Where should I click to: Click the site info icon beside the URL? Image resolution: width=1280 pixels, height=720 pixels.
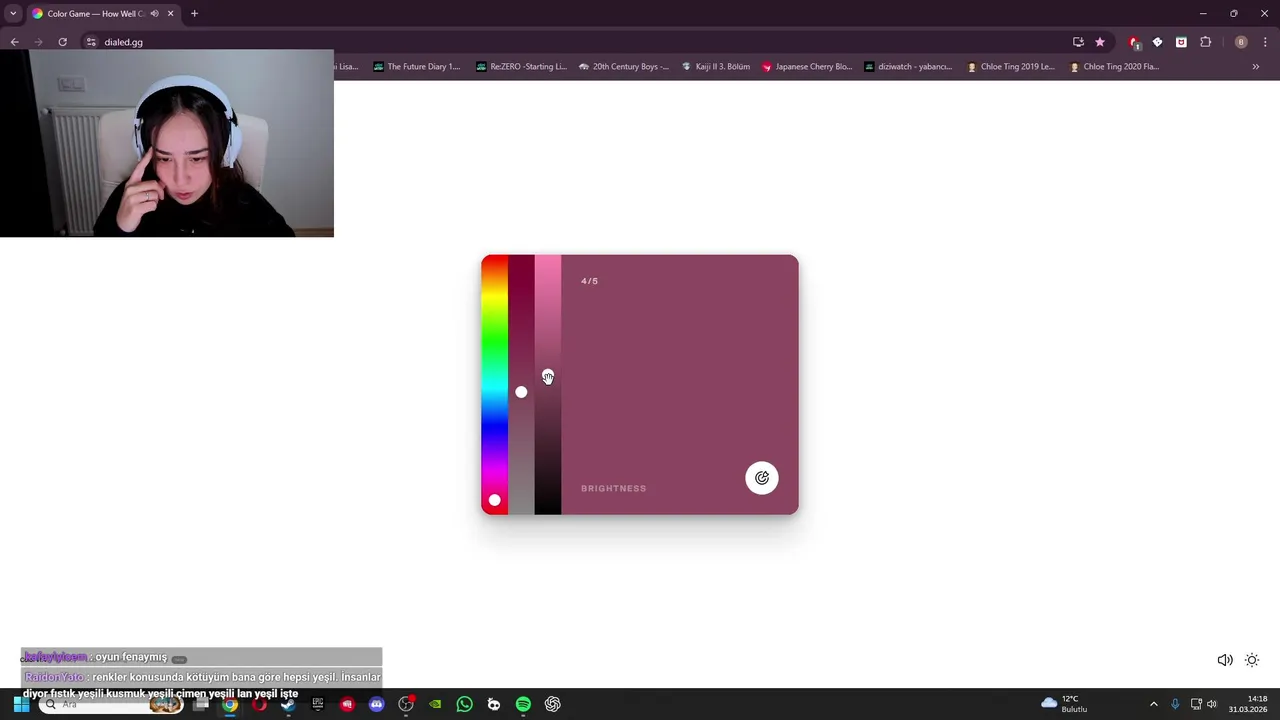pos(91,42)
